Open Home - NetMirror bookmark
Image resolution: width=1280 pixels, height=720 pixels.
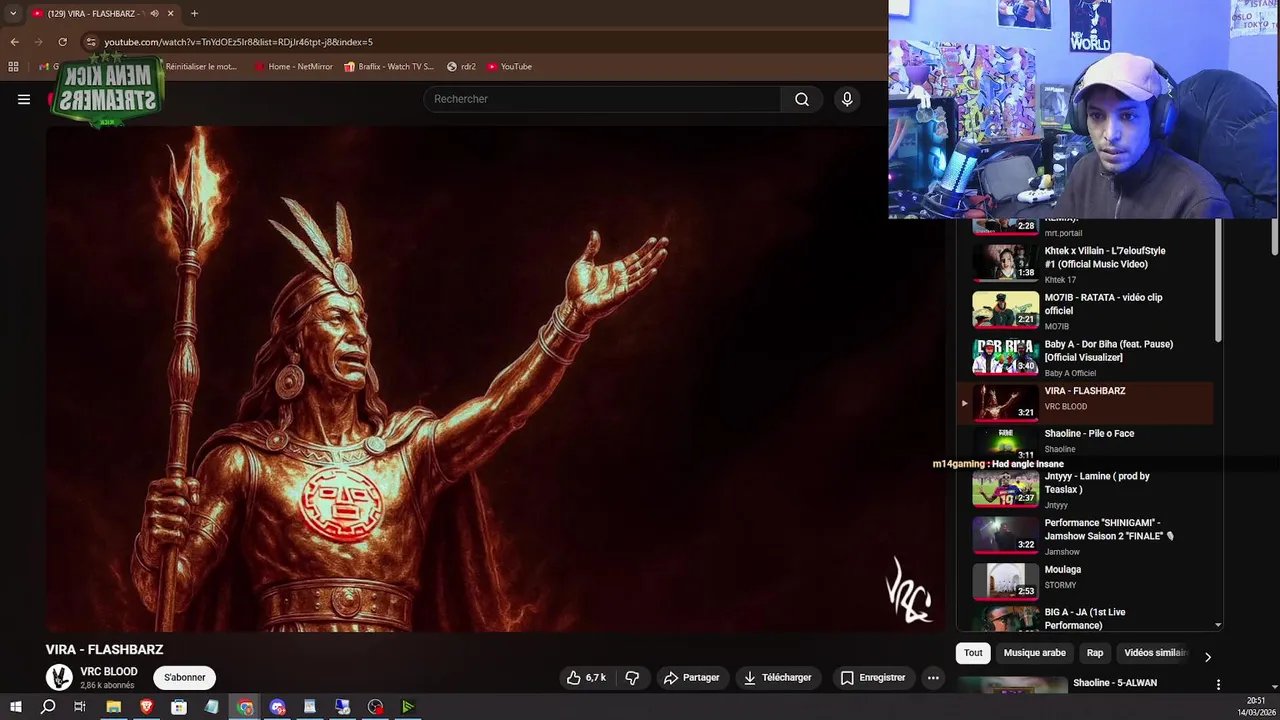click(x=293, y=67)
